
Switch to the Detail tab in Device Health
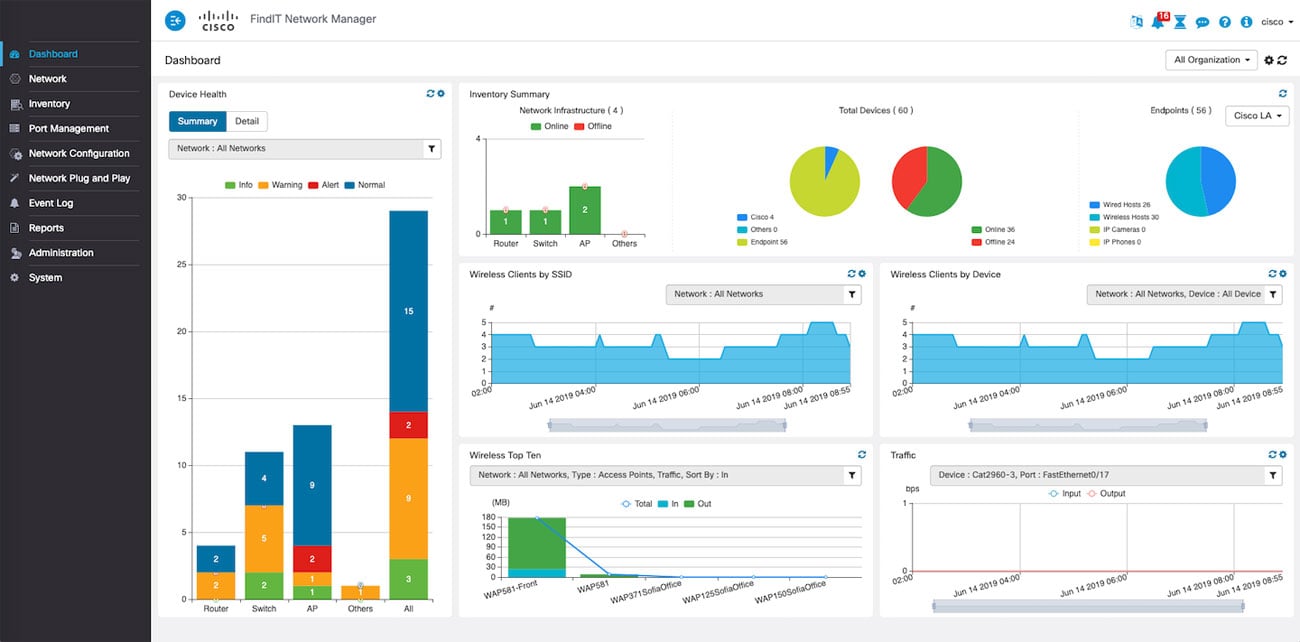pos(247,121)
